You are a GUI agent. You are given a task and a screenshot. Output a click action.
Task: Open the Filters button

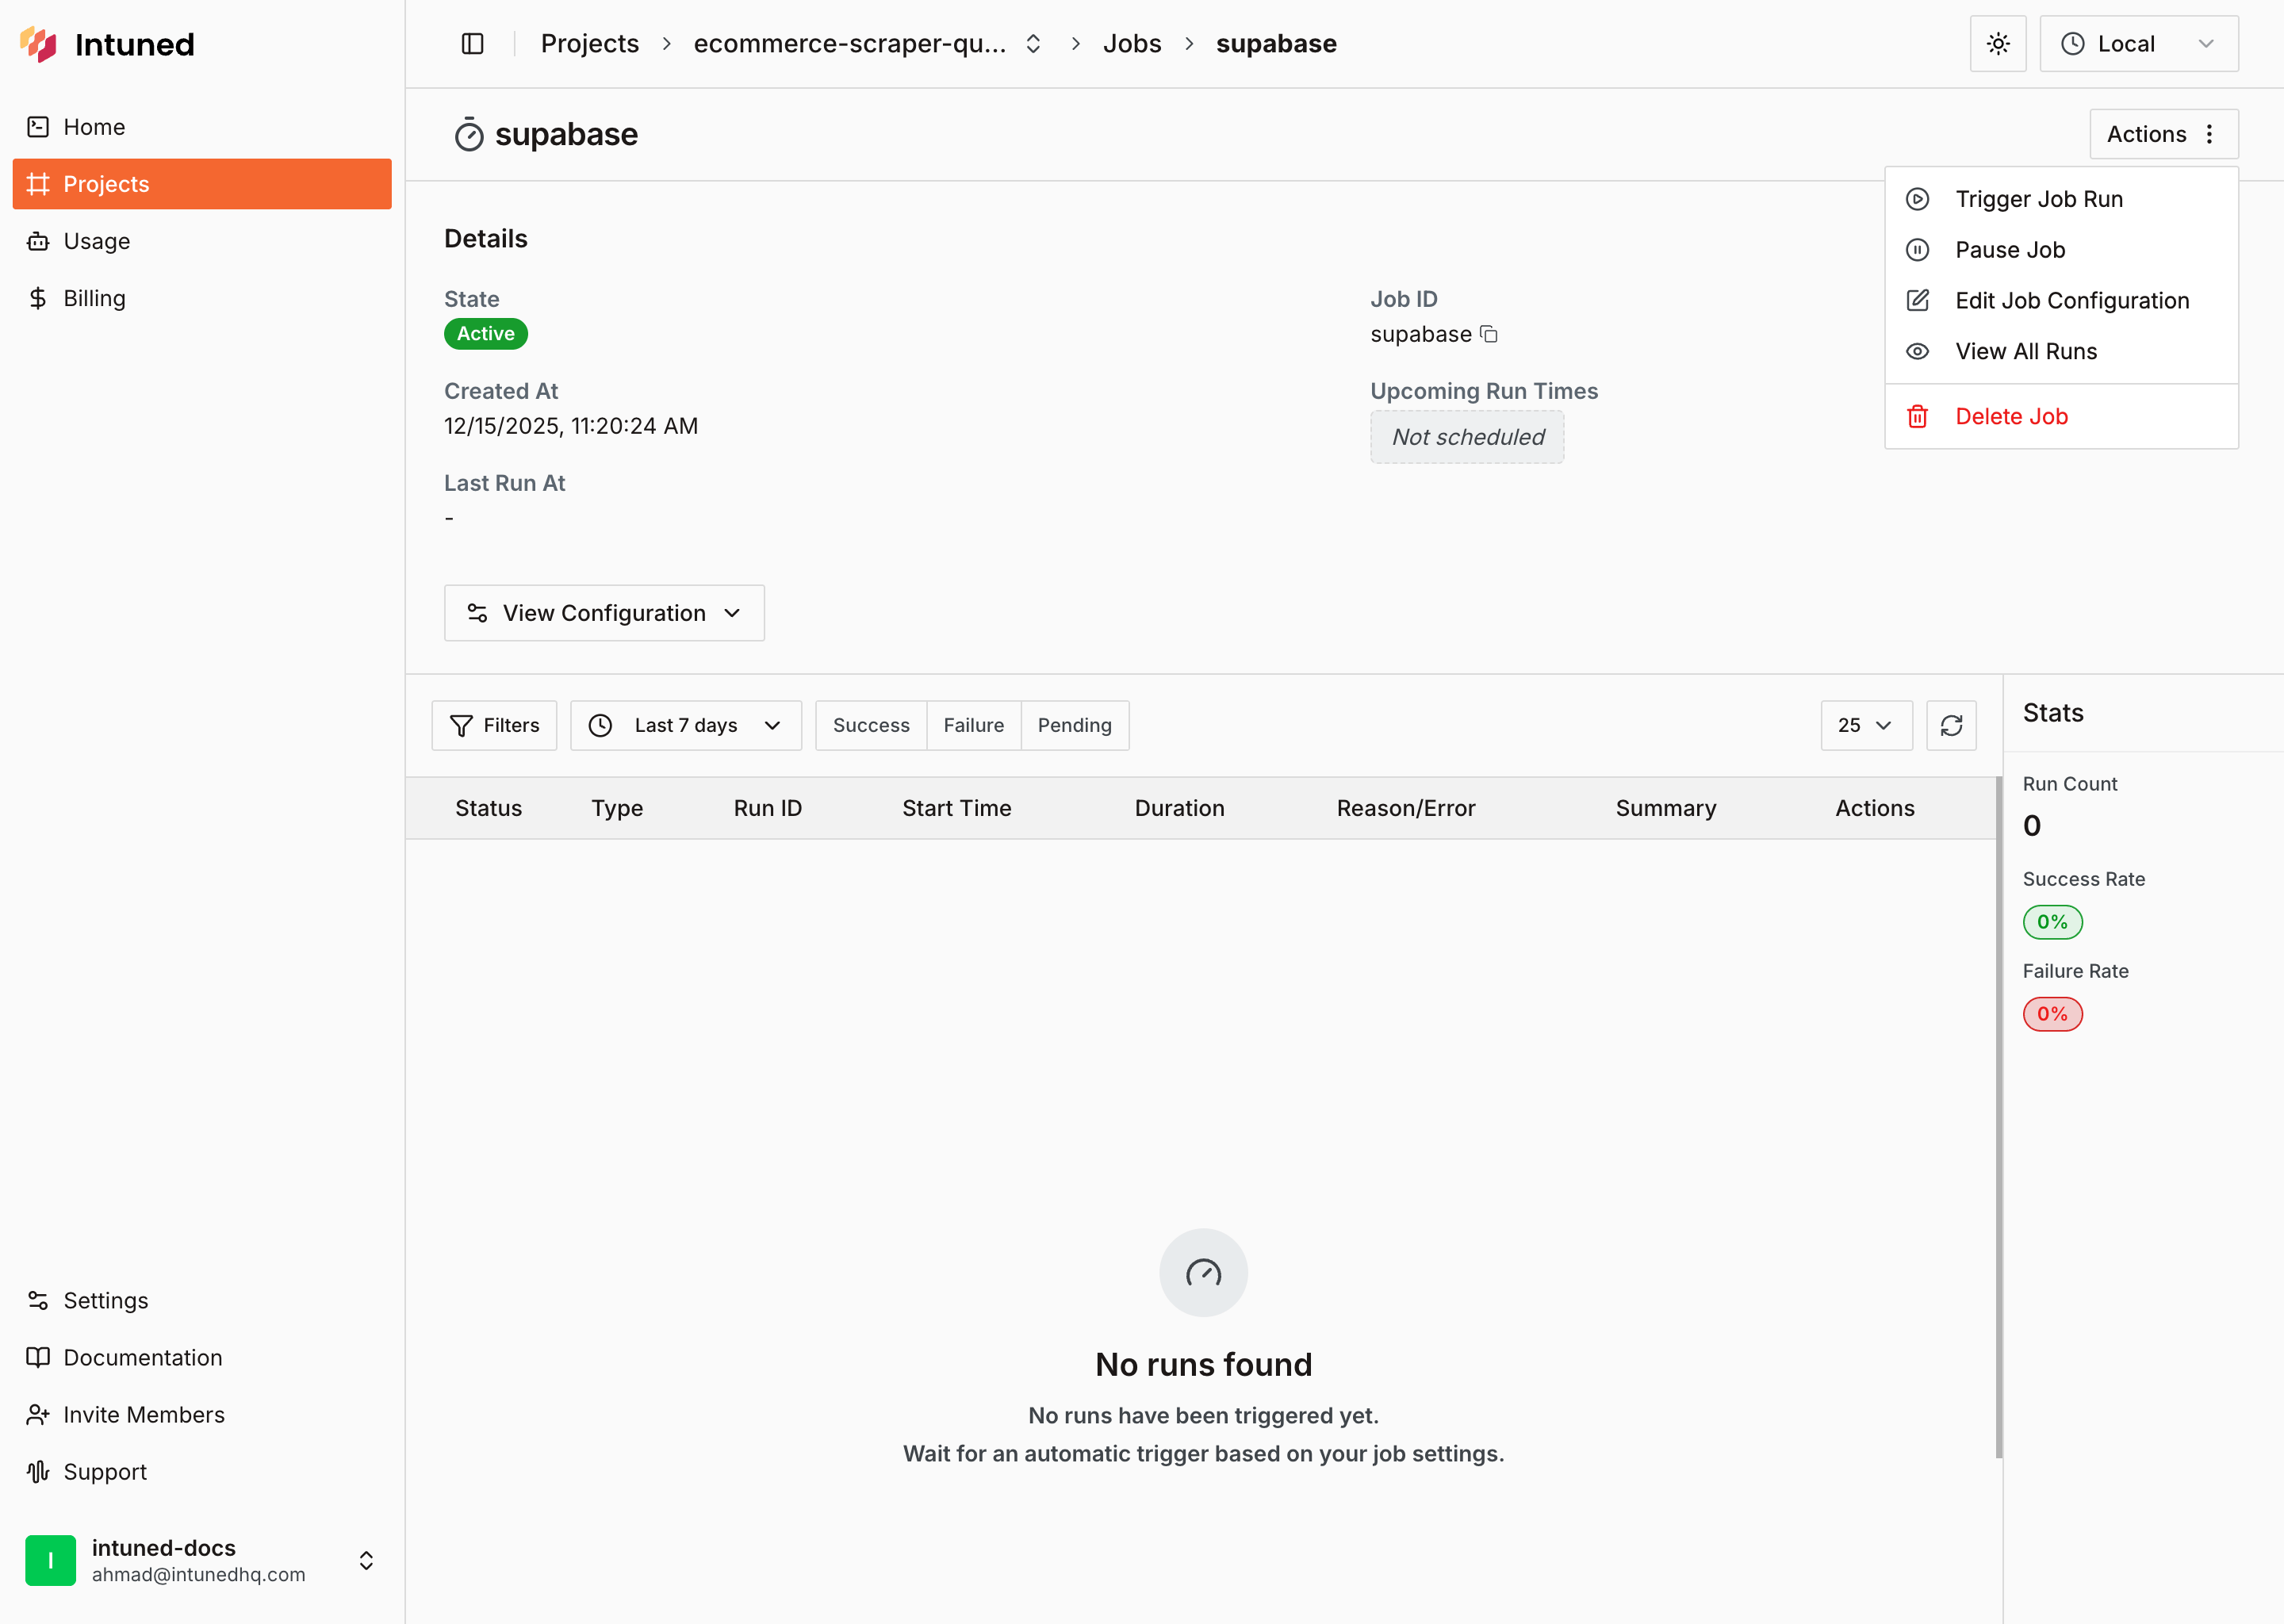(x=494, y=725)
